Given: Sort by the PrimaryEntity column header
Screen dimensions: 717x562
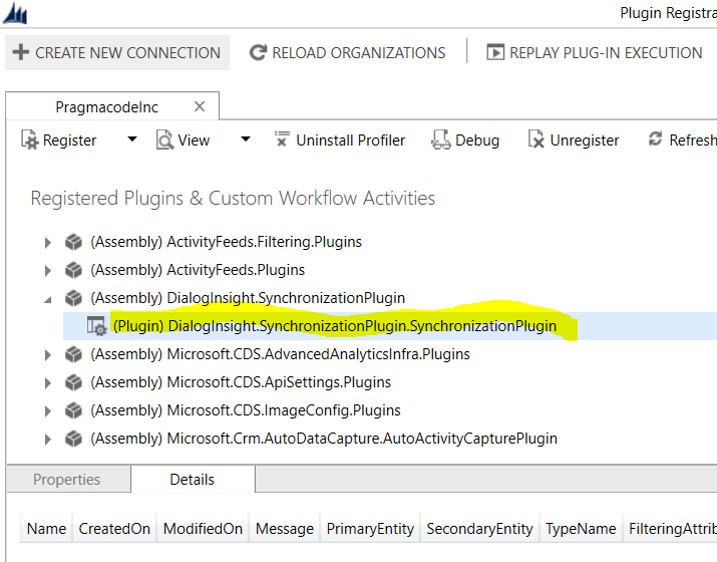Looking at the screenshot, I should (x=370, y=529).
